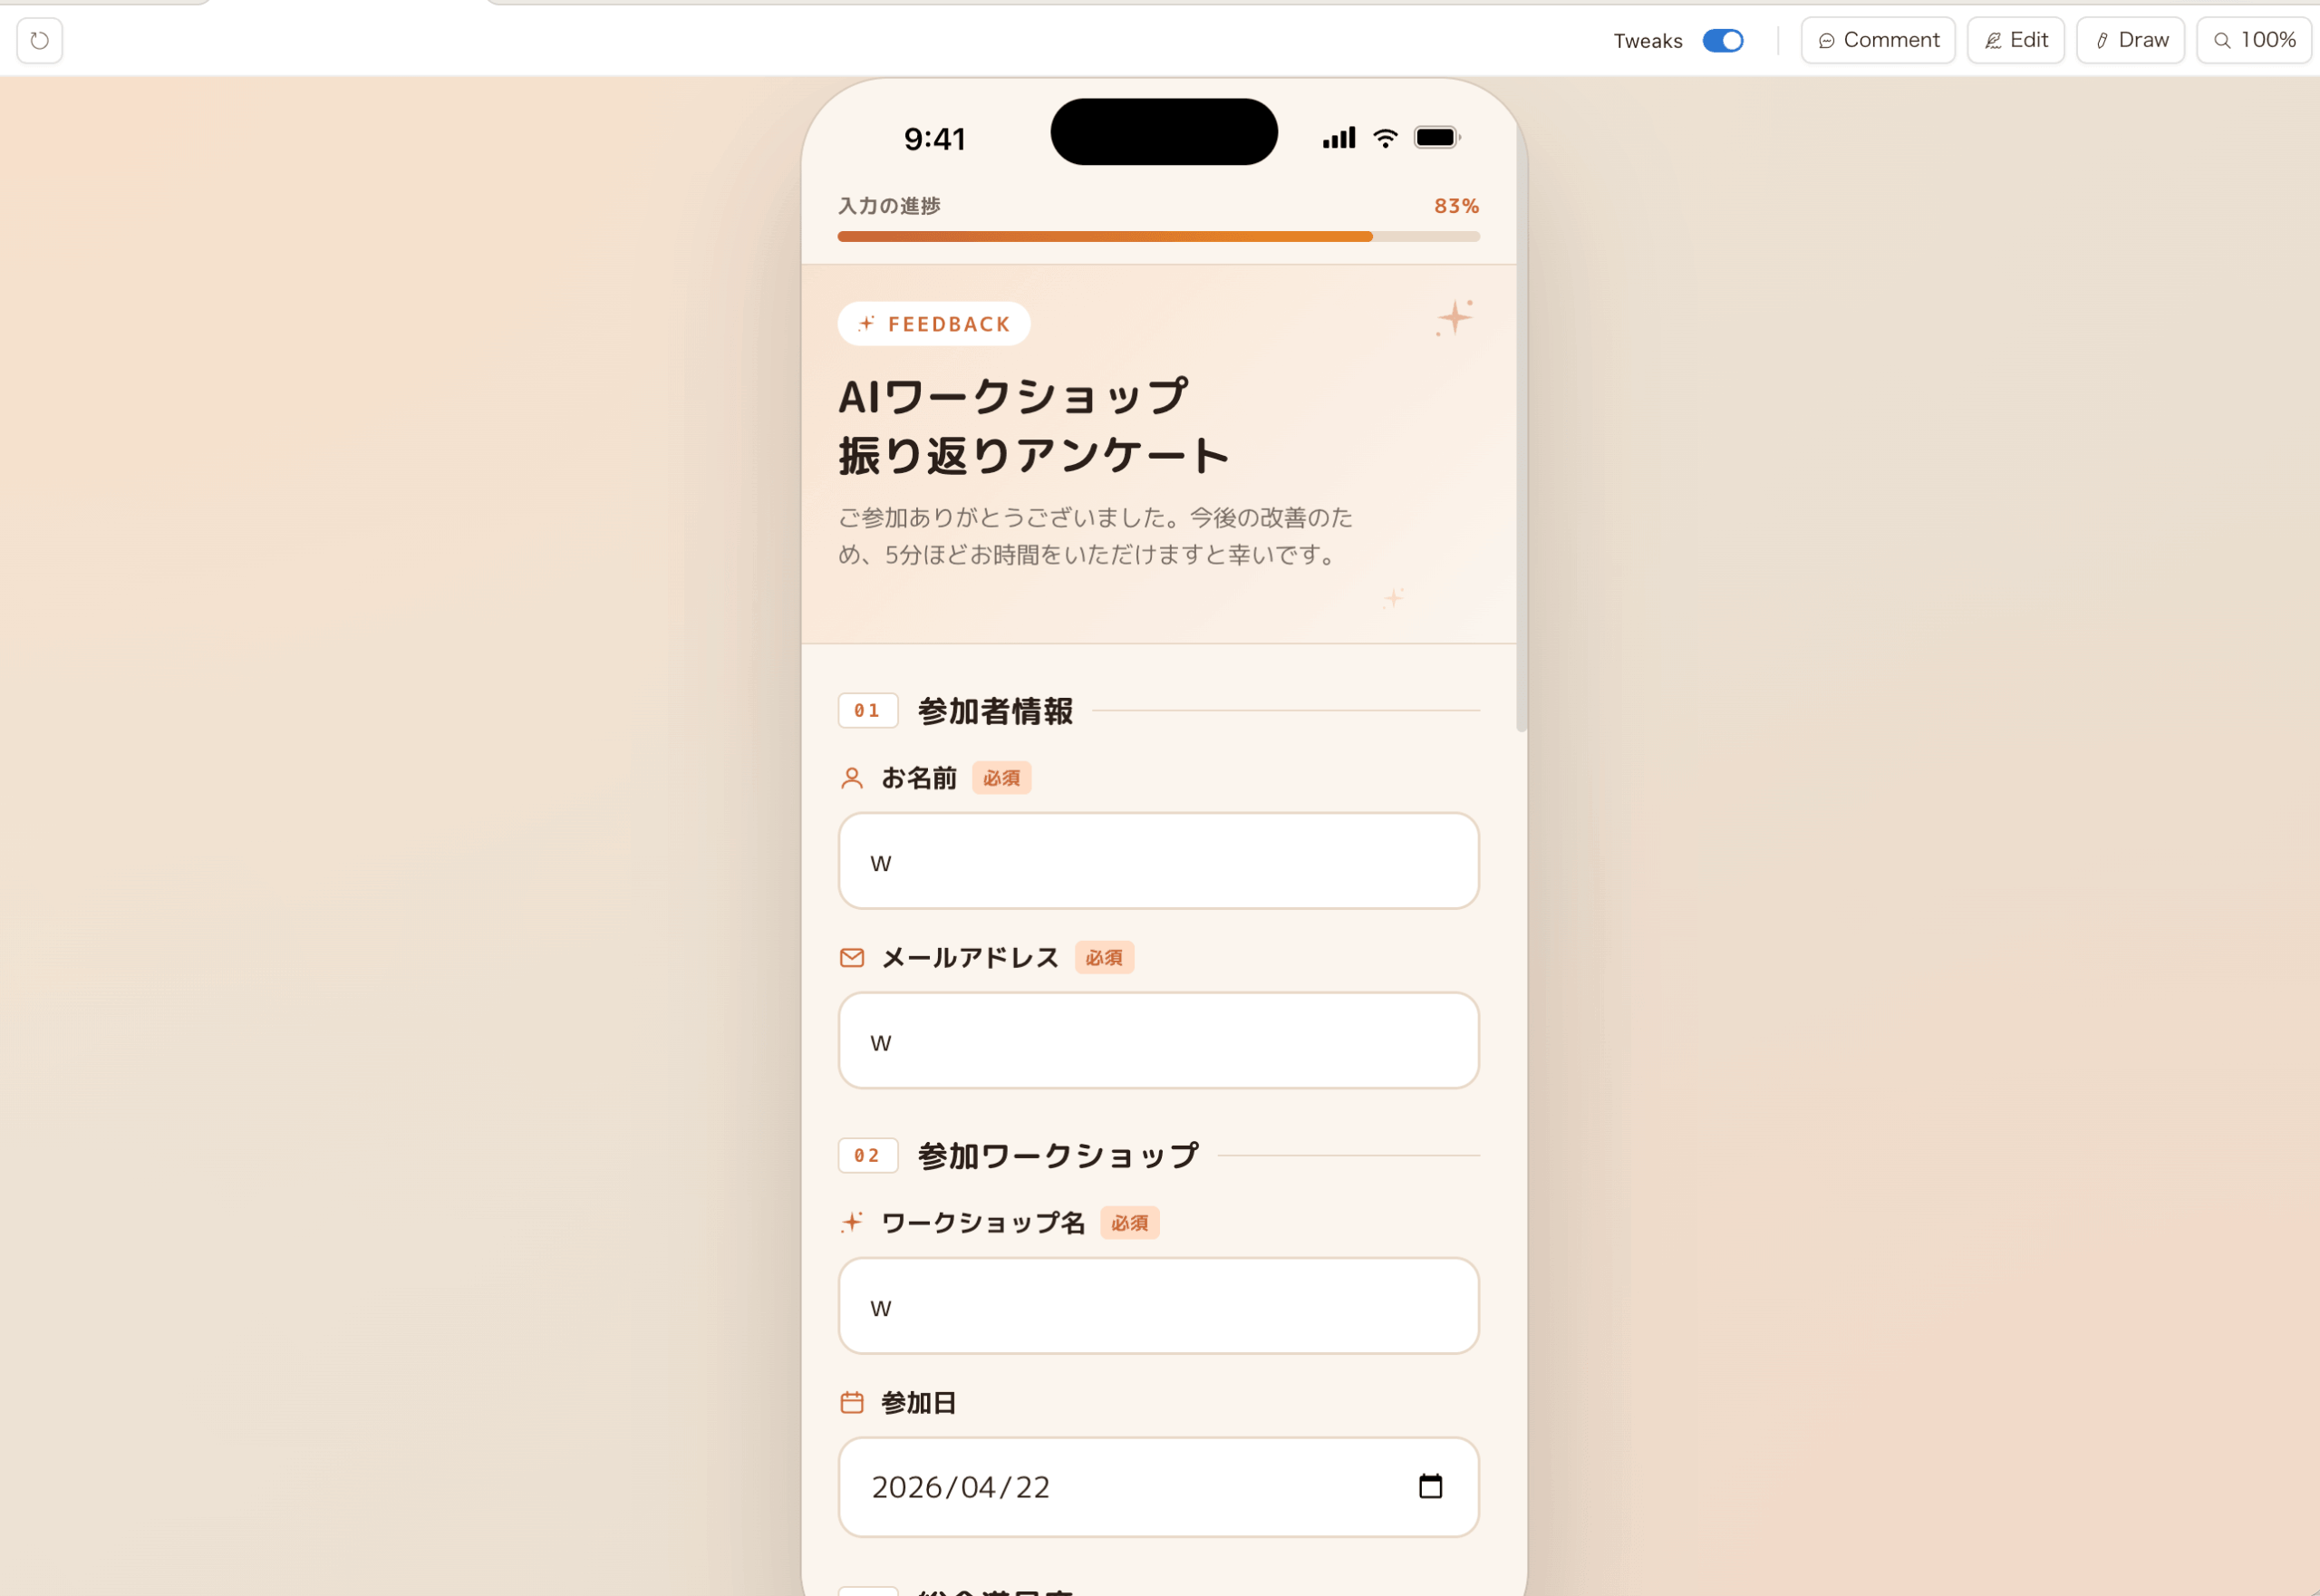Focus the メールアドレス text input
Screen dimensions: 2320x1596
click(x=1158, y=1040)
